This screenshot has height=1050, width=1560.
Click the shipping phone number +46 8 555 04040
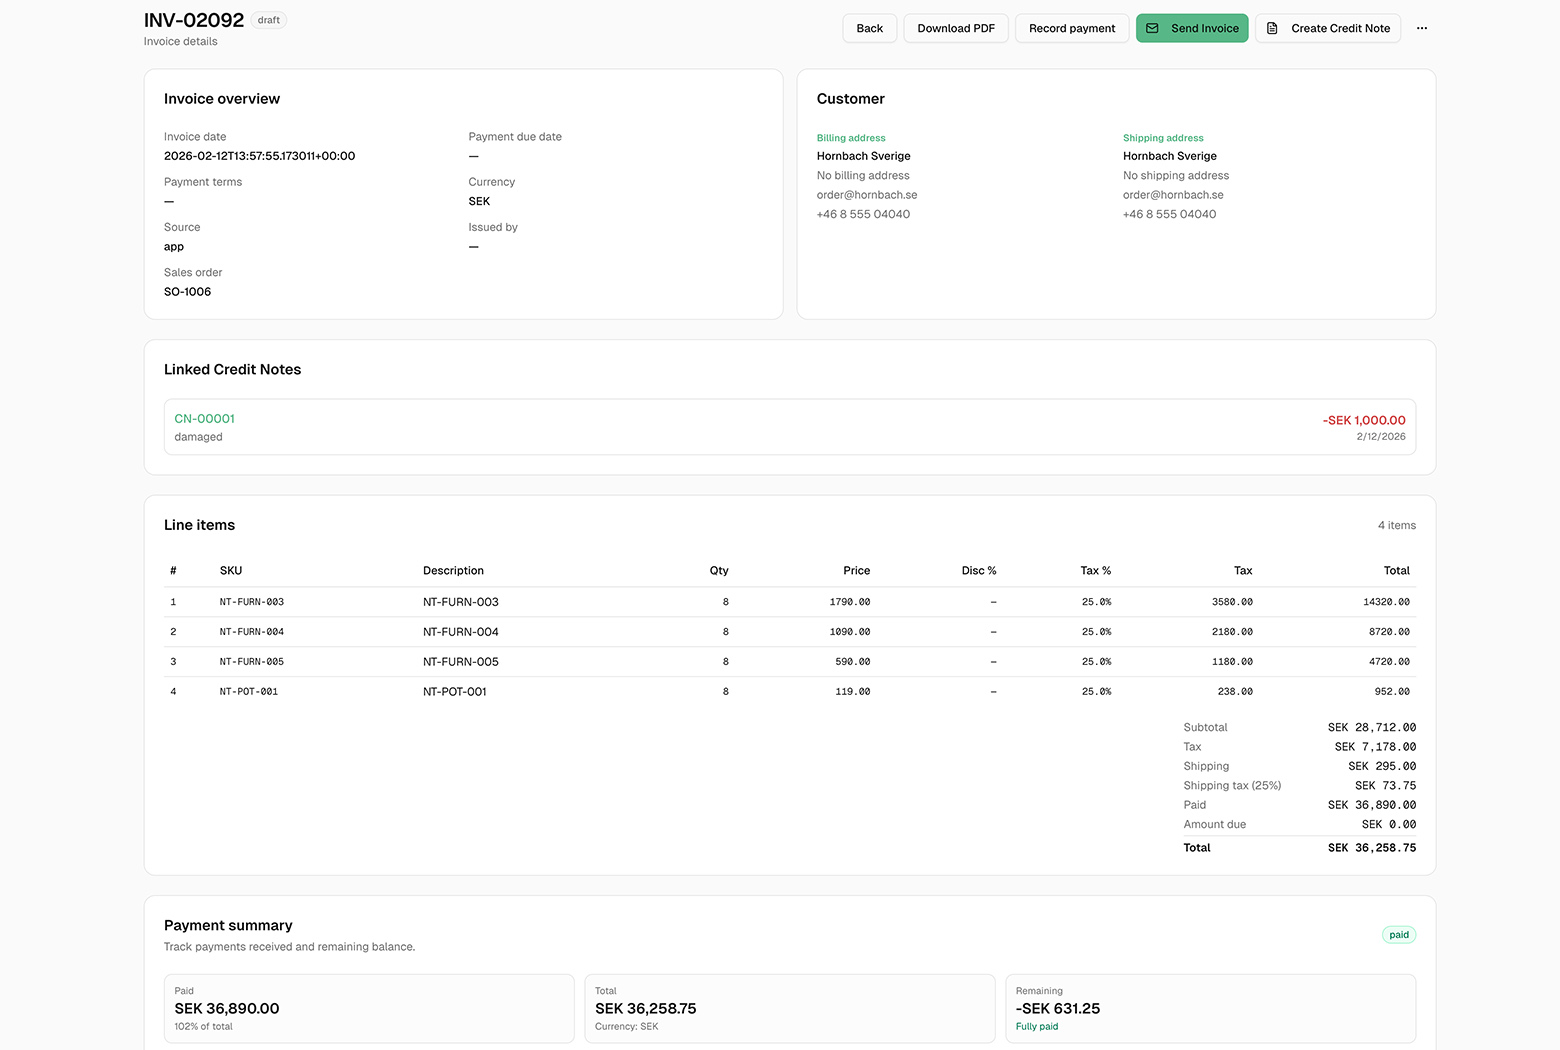tap(1169, 214)
